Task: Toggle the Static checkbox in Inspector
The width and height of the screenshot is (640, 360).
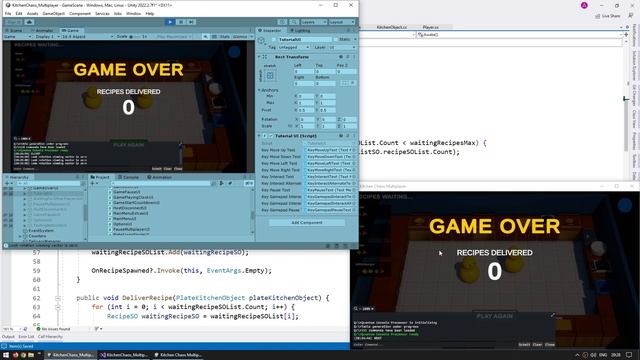Action: tap(335, 40)
